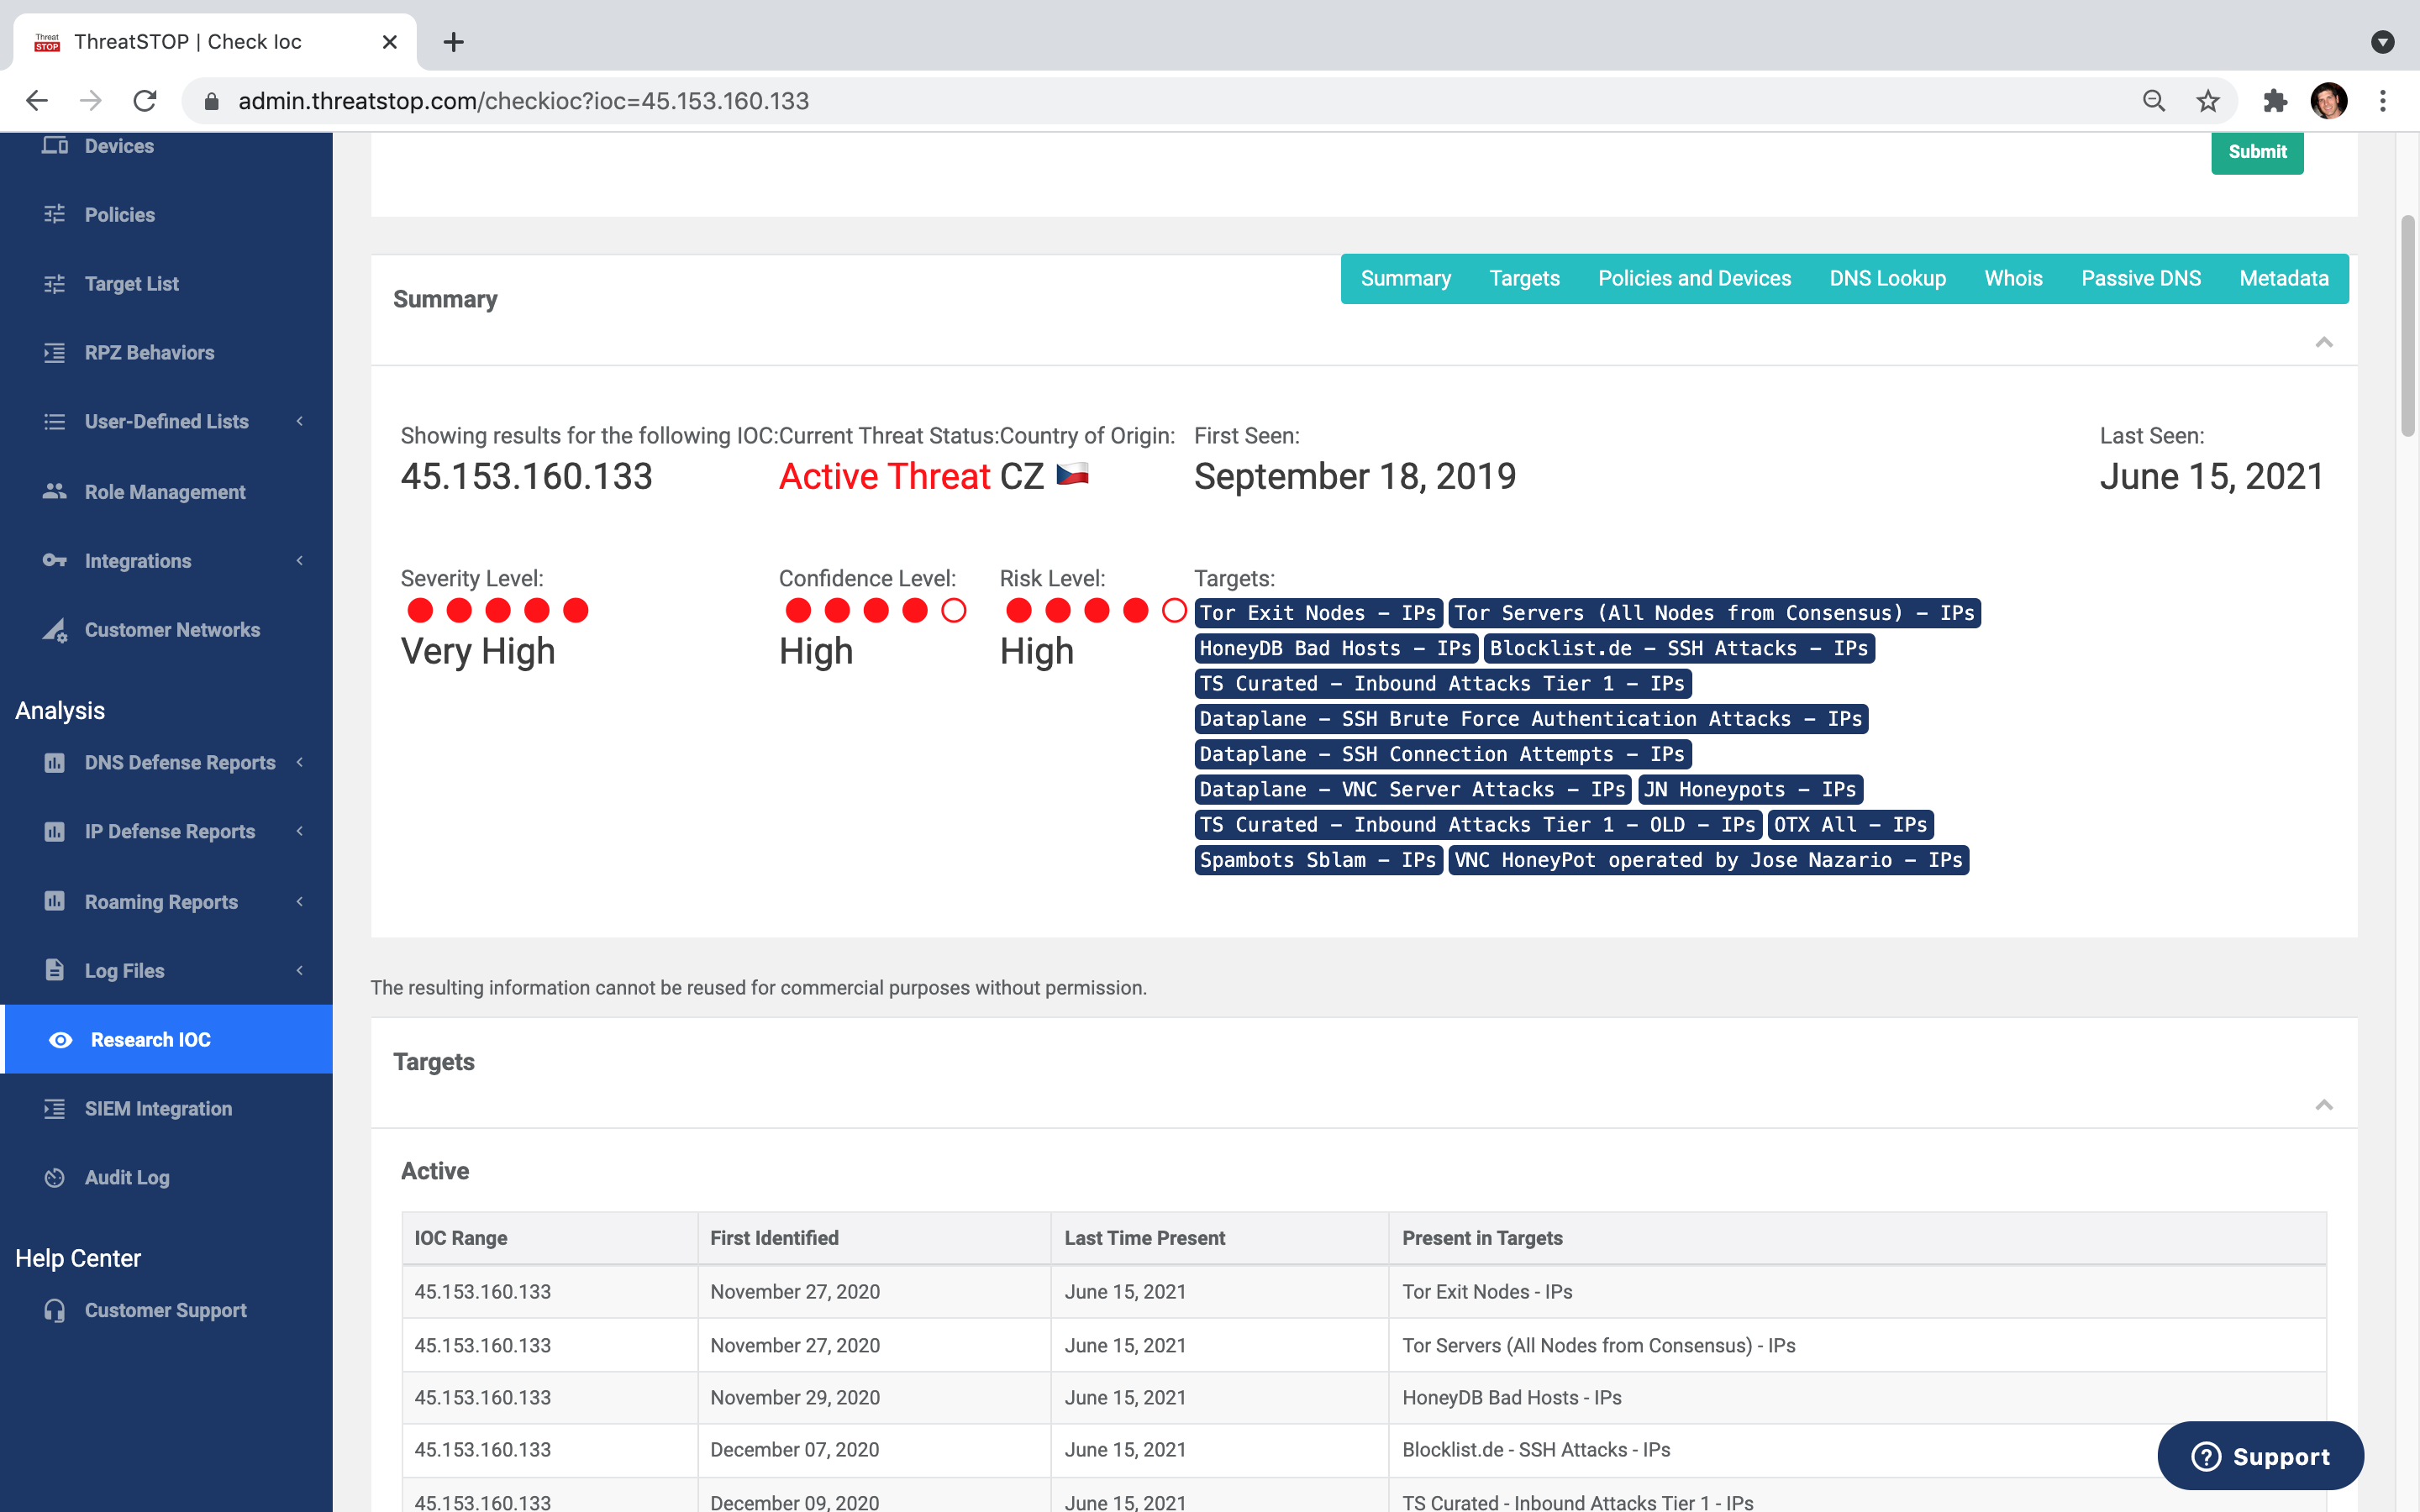Click the Submit button
2420x1512 pixels.
coord(2258,151)
